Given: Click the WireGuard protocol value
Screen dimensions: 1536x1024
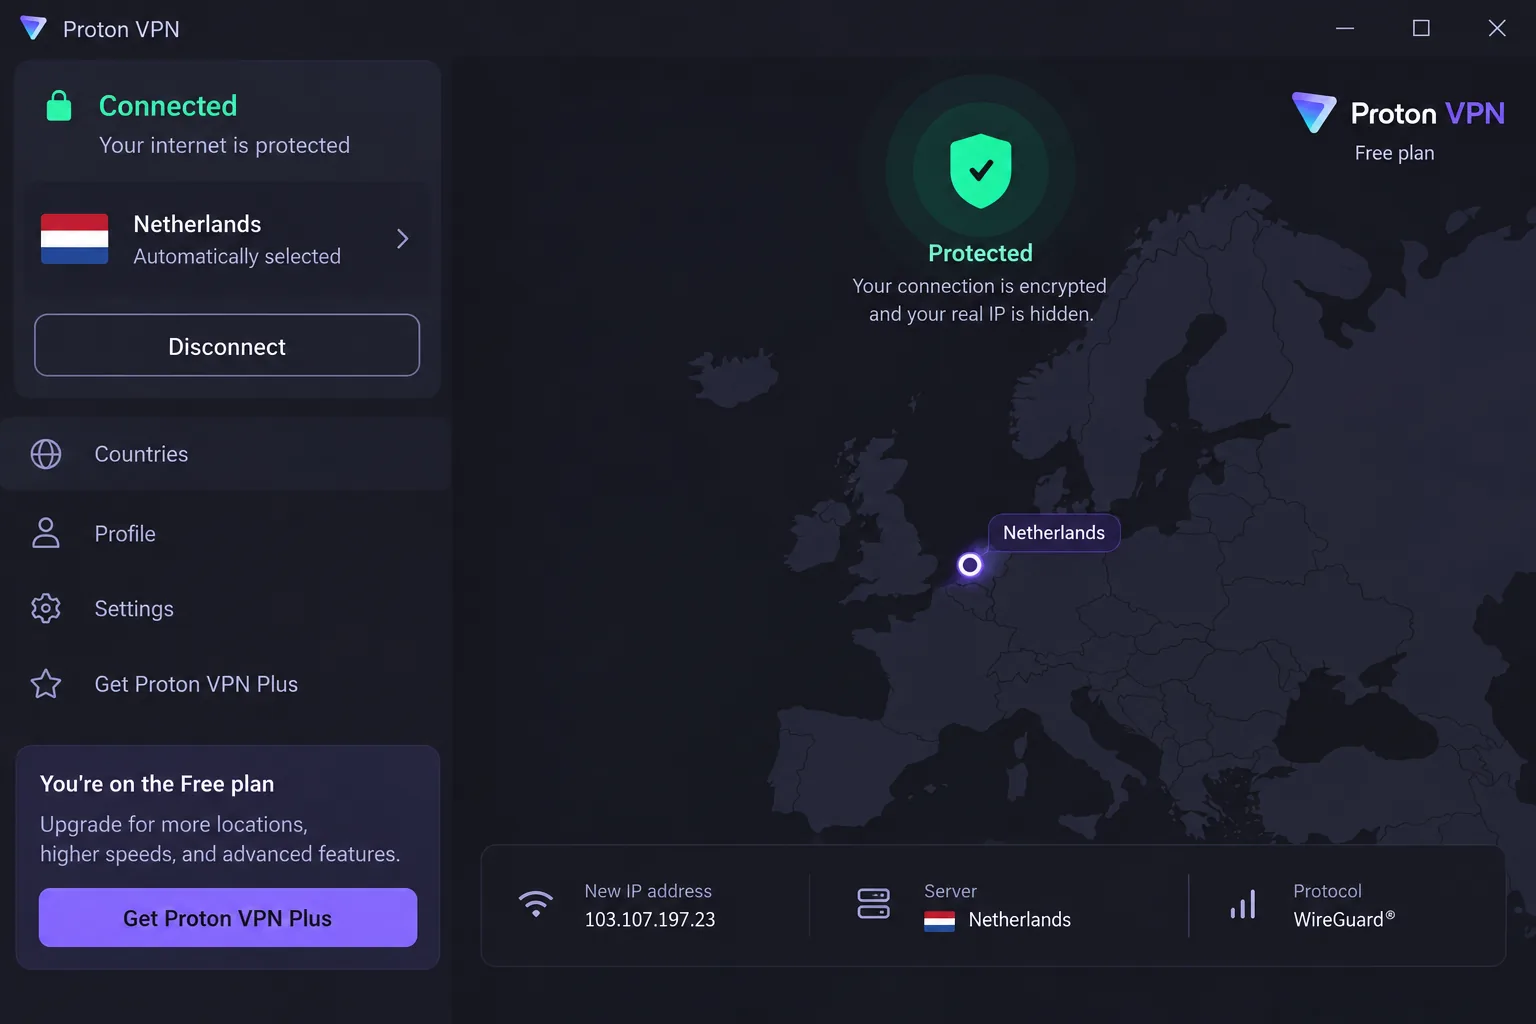Looking at the screenshot, I should 1344,920.
